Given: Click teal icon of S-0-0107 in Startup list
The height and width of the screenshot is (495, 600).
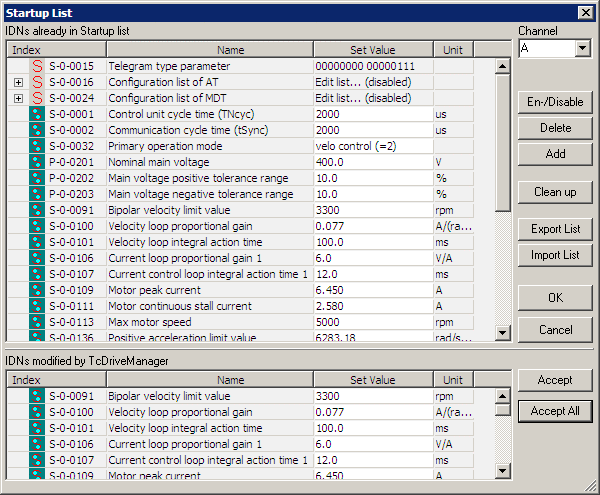Looking at the screenshot, I should (37, 274).
